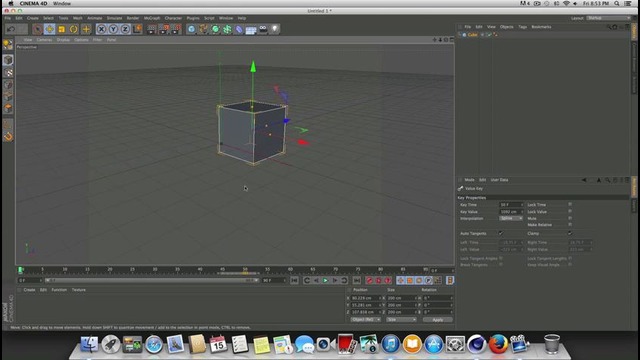Click the Attribute Manager search icon
Viewport: 640px width, 360px height.
[607, 180]
